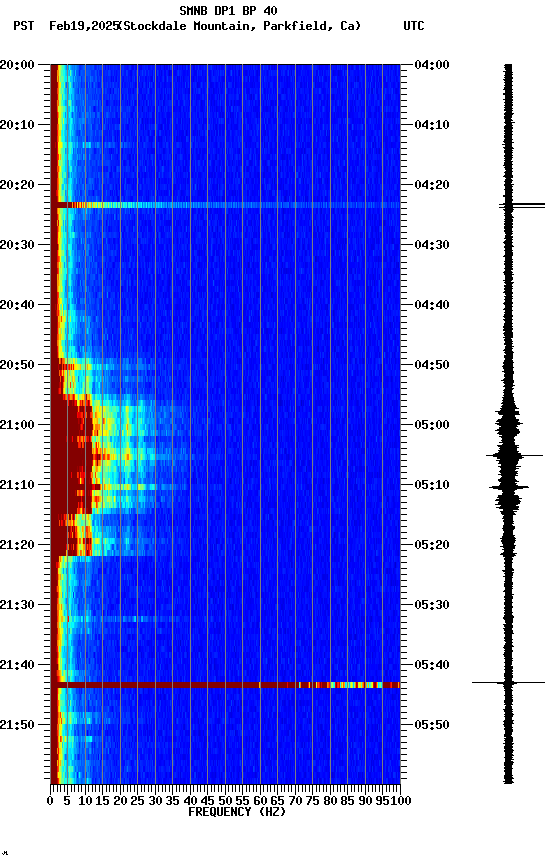Click the 50 Hz frequency axis label
The image size is (552, 864).
(225, 801)
